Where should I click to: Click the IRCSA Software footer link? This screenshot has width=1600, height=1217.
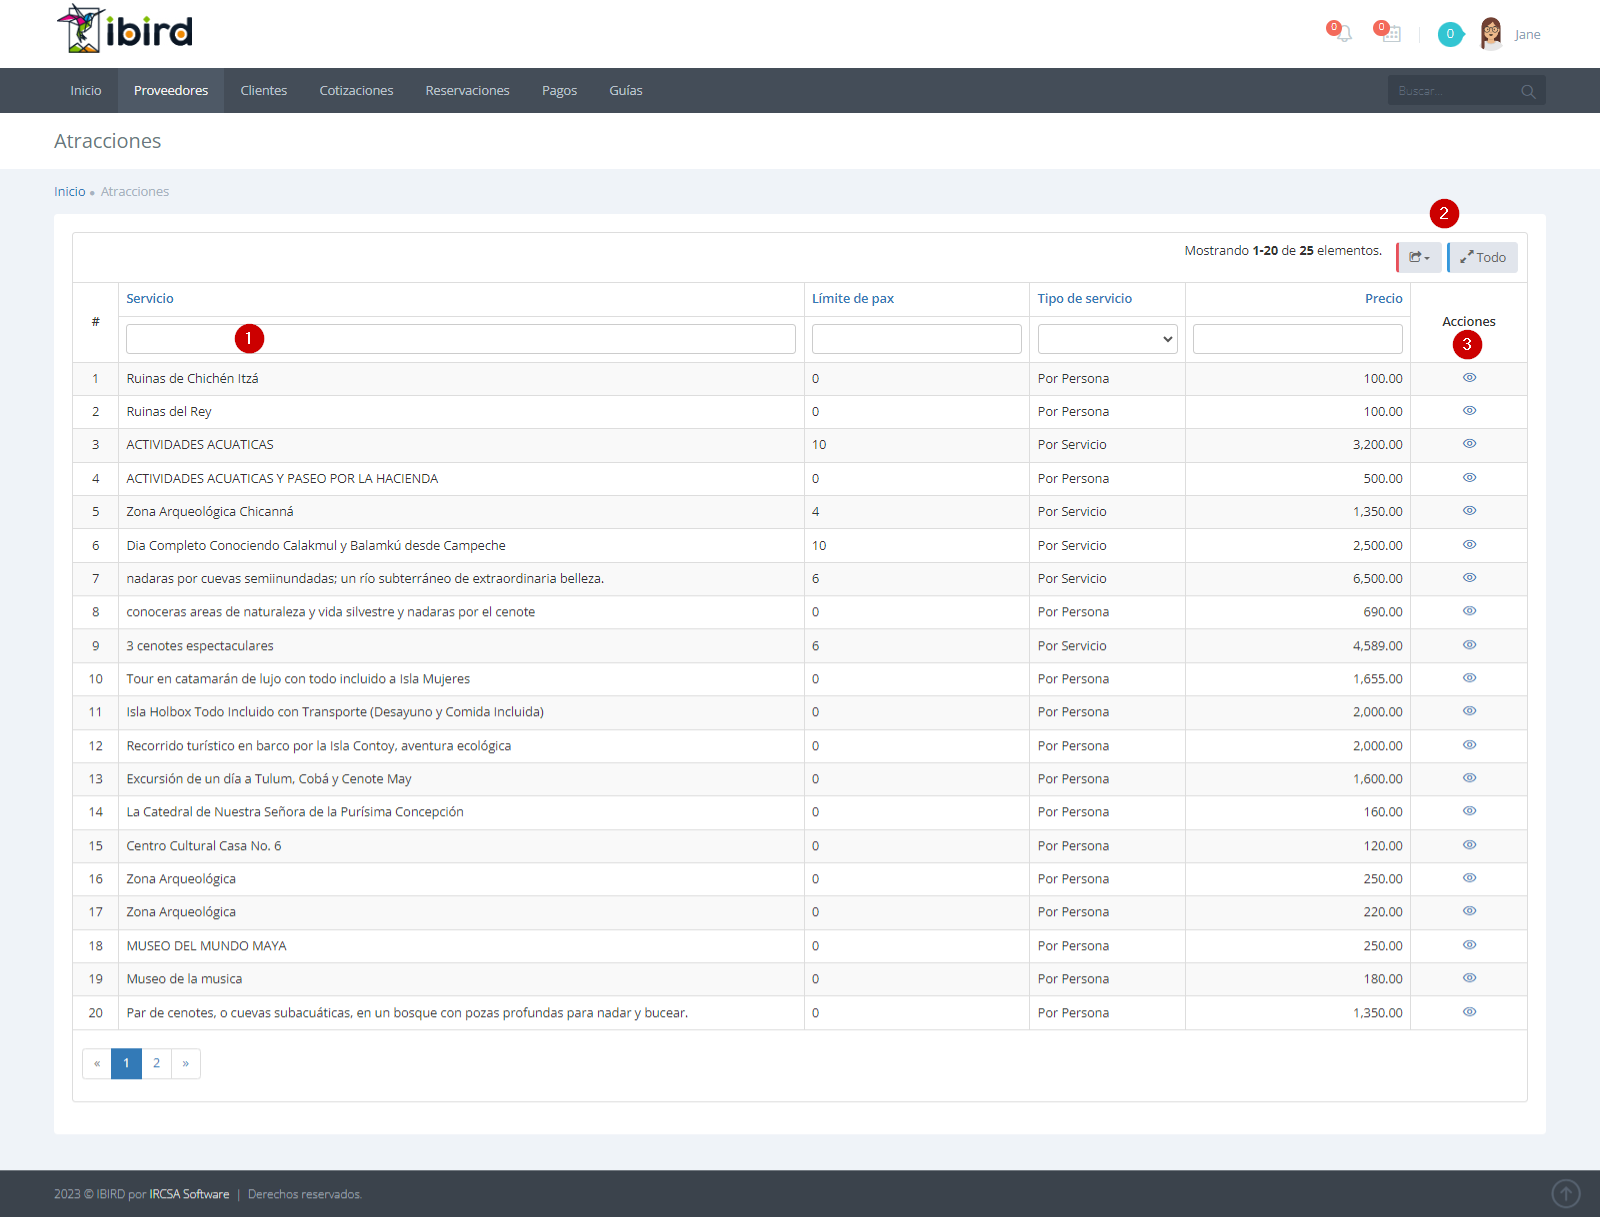click(x=189, y=1194)
